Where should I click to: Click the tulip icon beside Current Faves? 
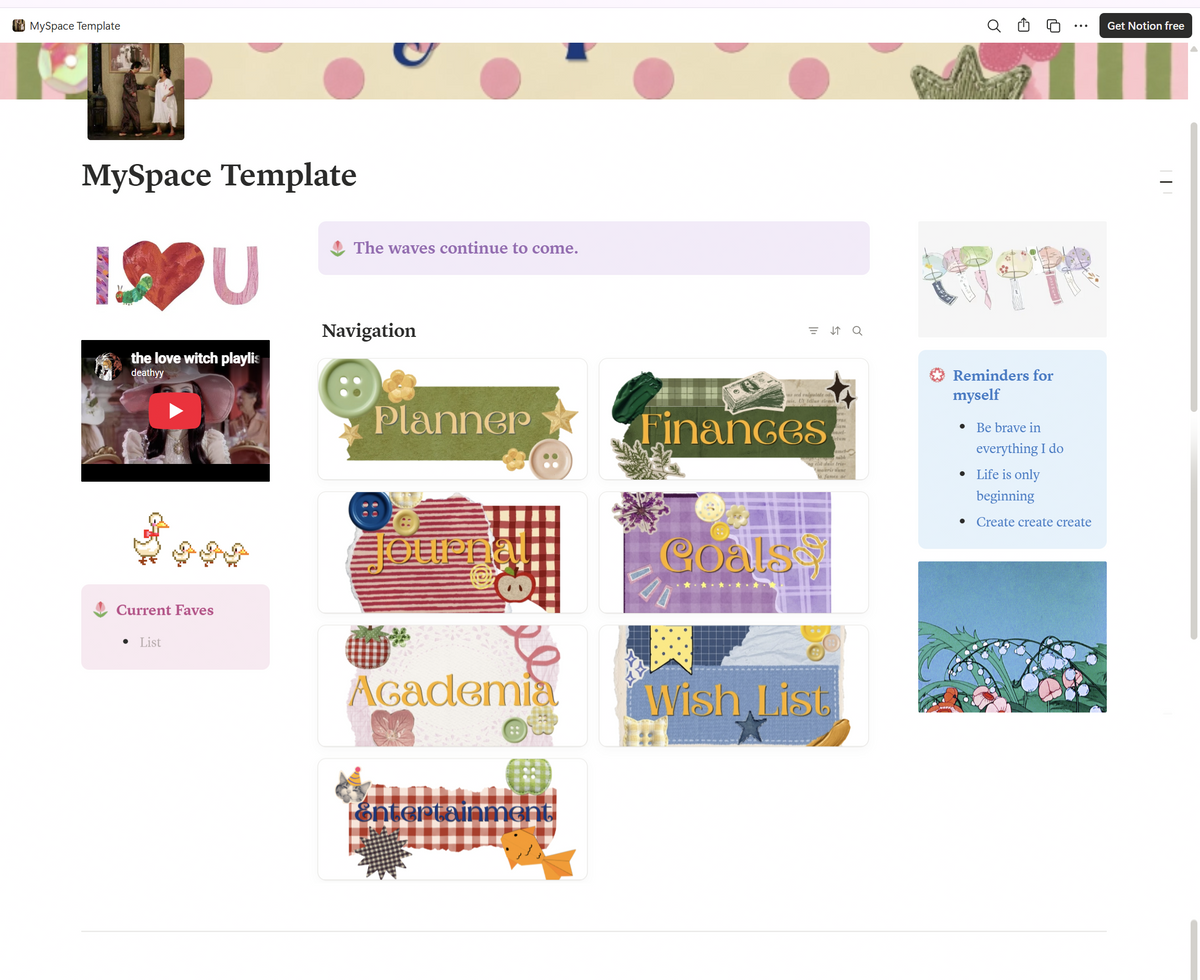point(100,610)
